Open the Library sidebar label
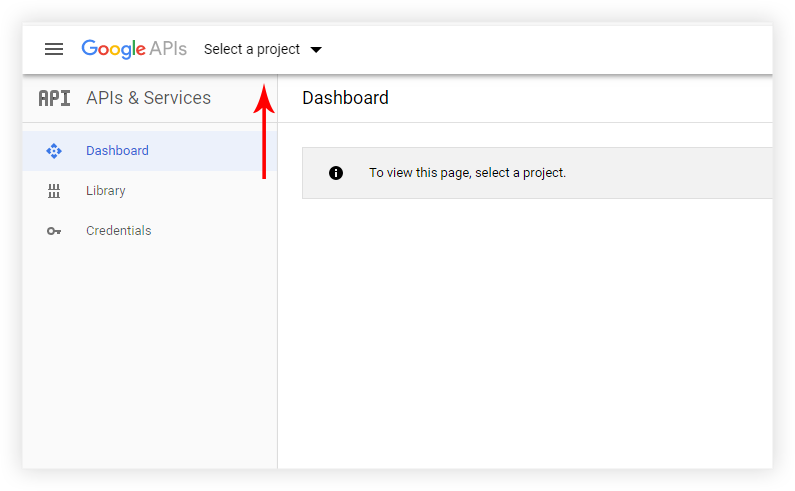 coord(105,191)
